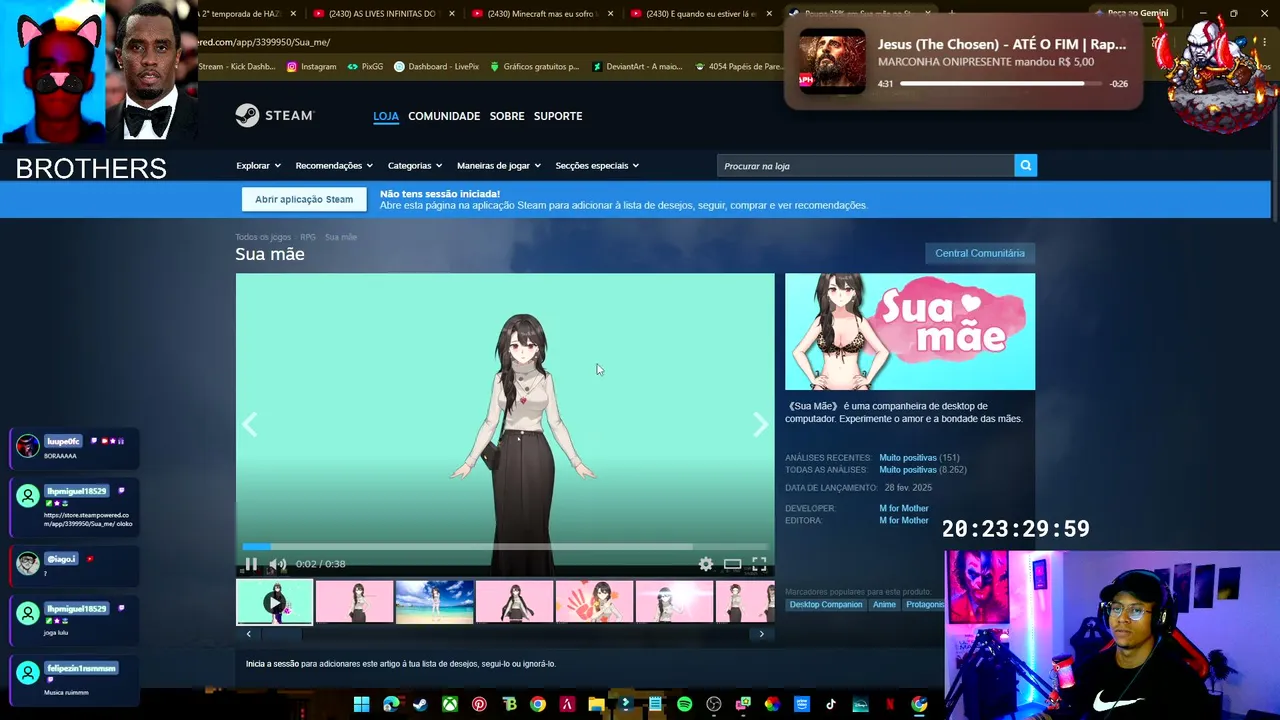Image resolution: width=1280 pixels, height=720 pixels.
Task: Seek in the Jesus (The Chosen) song progress bar
Action: pos(1001,84)
